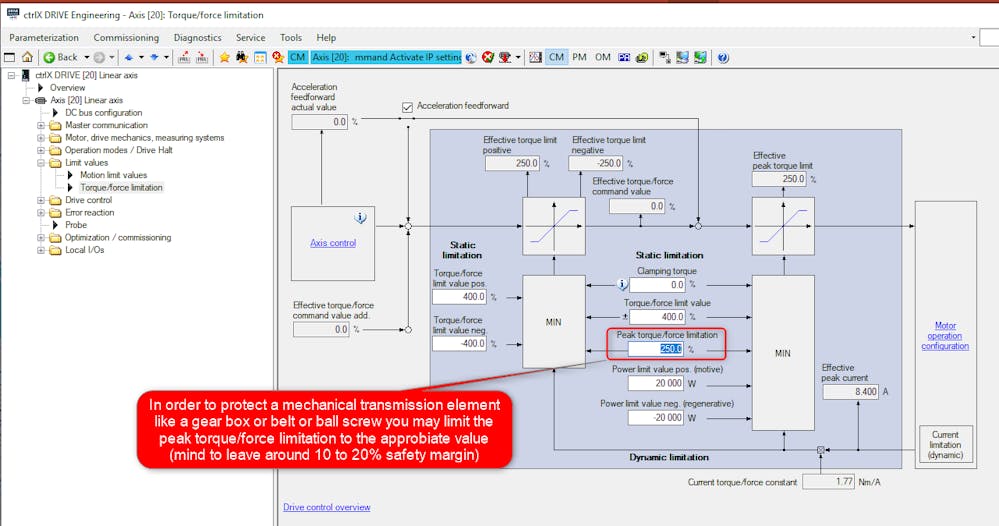This screenshot has width=999, height=526.
Task: Select Overview in the tree
Action: [67, 88]
